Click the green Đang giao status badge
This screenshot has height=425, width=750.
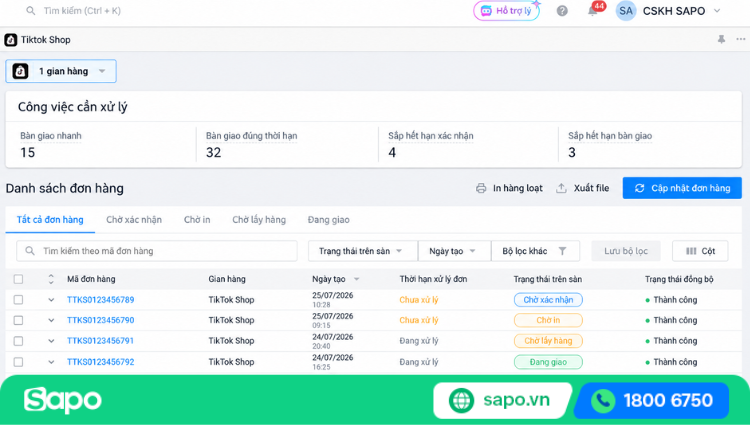tap(548, 362)
